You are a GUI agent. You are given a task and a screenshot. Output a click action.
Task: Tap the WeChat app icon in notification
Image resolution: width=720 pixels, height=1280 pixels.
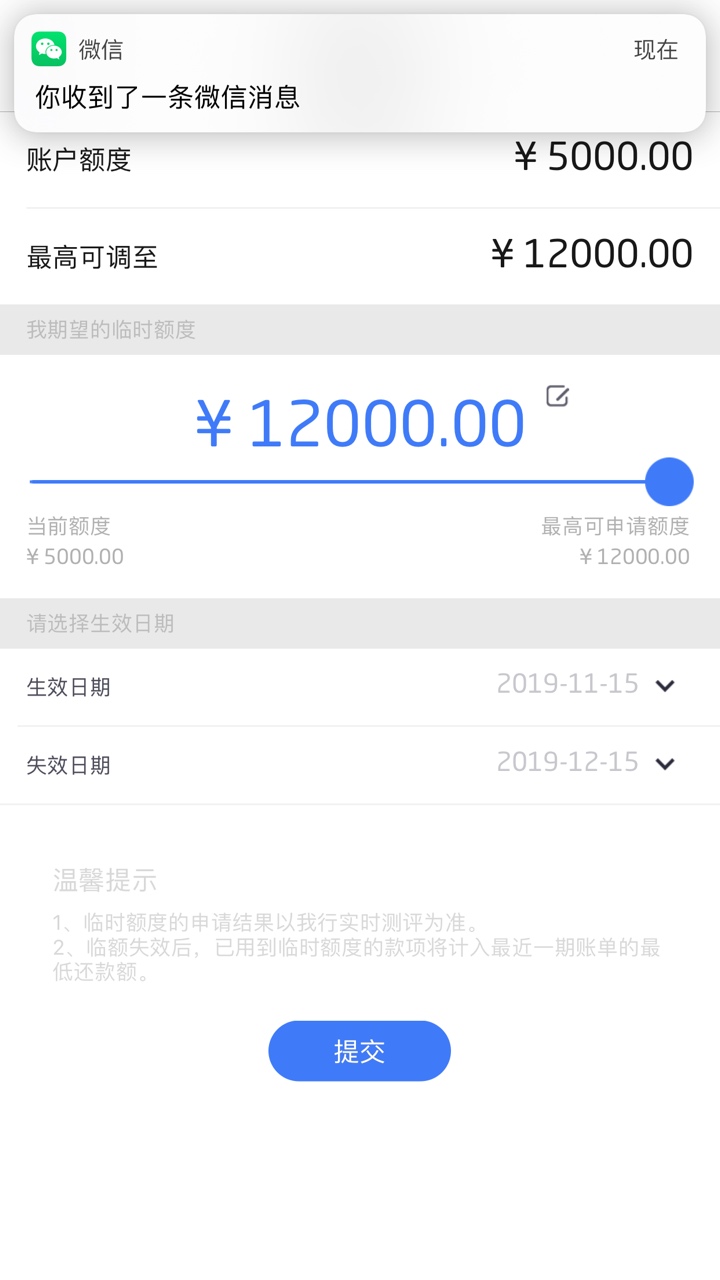(x=49, y=49)
